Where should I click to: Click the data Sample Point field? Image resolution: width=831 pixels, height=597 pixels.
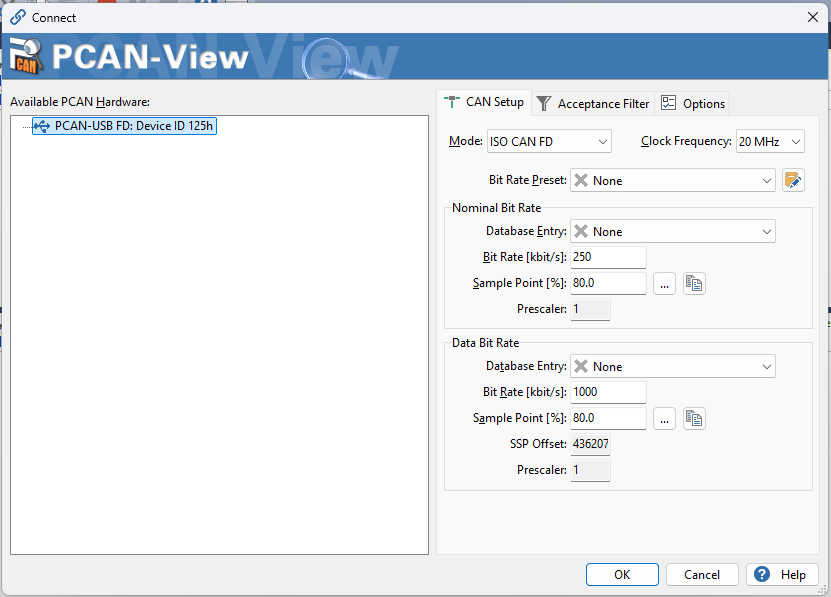(x=608, y=418)
